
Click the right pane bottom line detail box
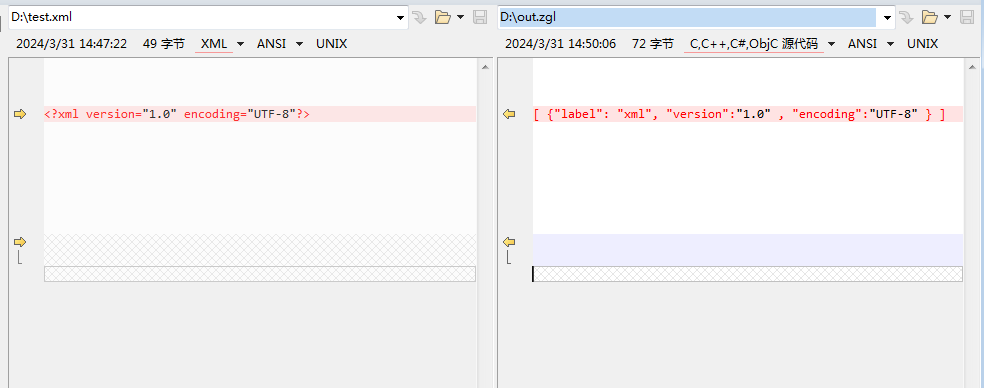[747, 274]
